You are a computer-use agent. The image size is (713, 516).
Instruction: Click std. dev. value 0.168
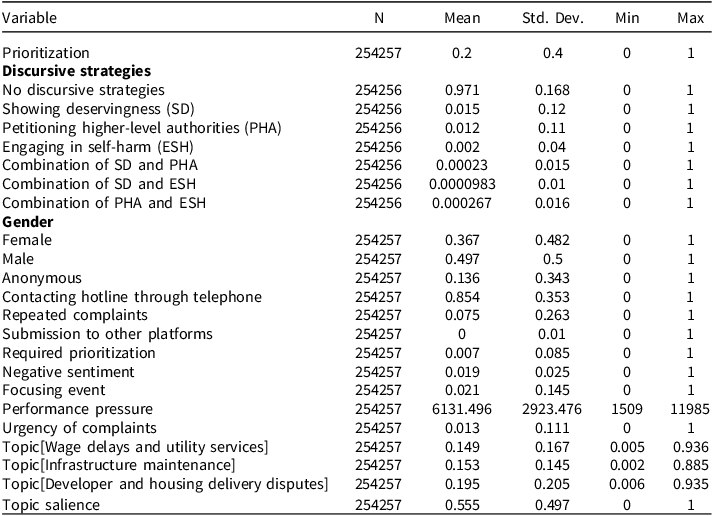552,90
